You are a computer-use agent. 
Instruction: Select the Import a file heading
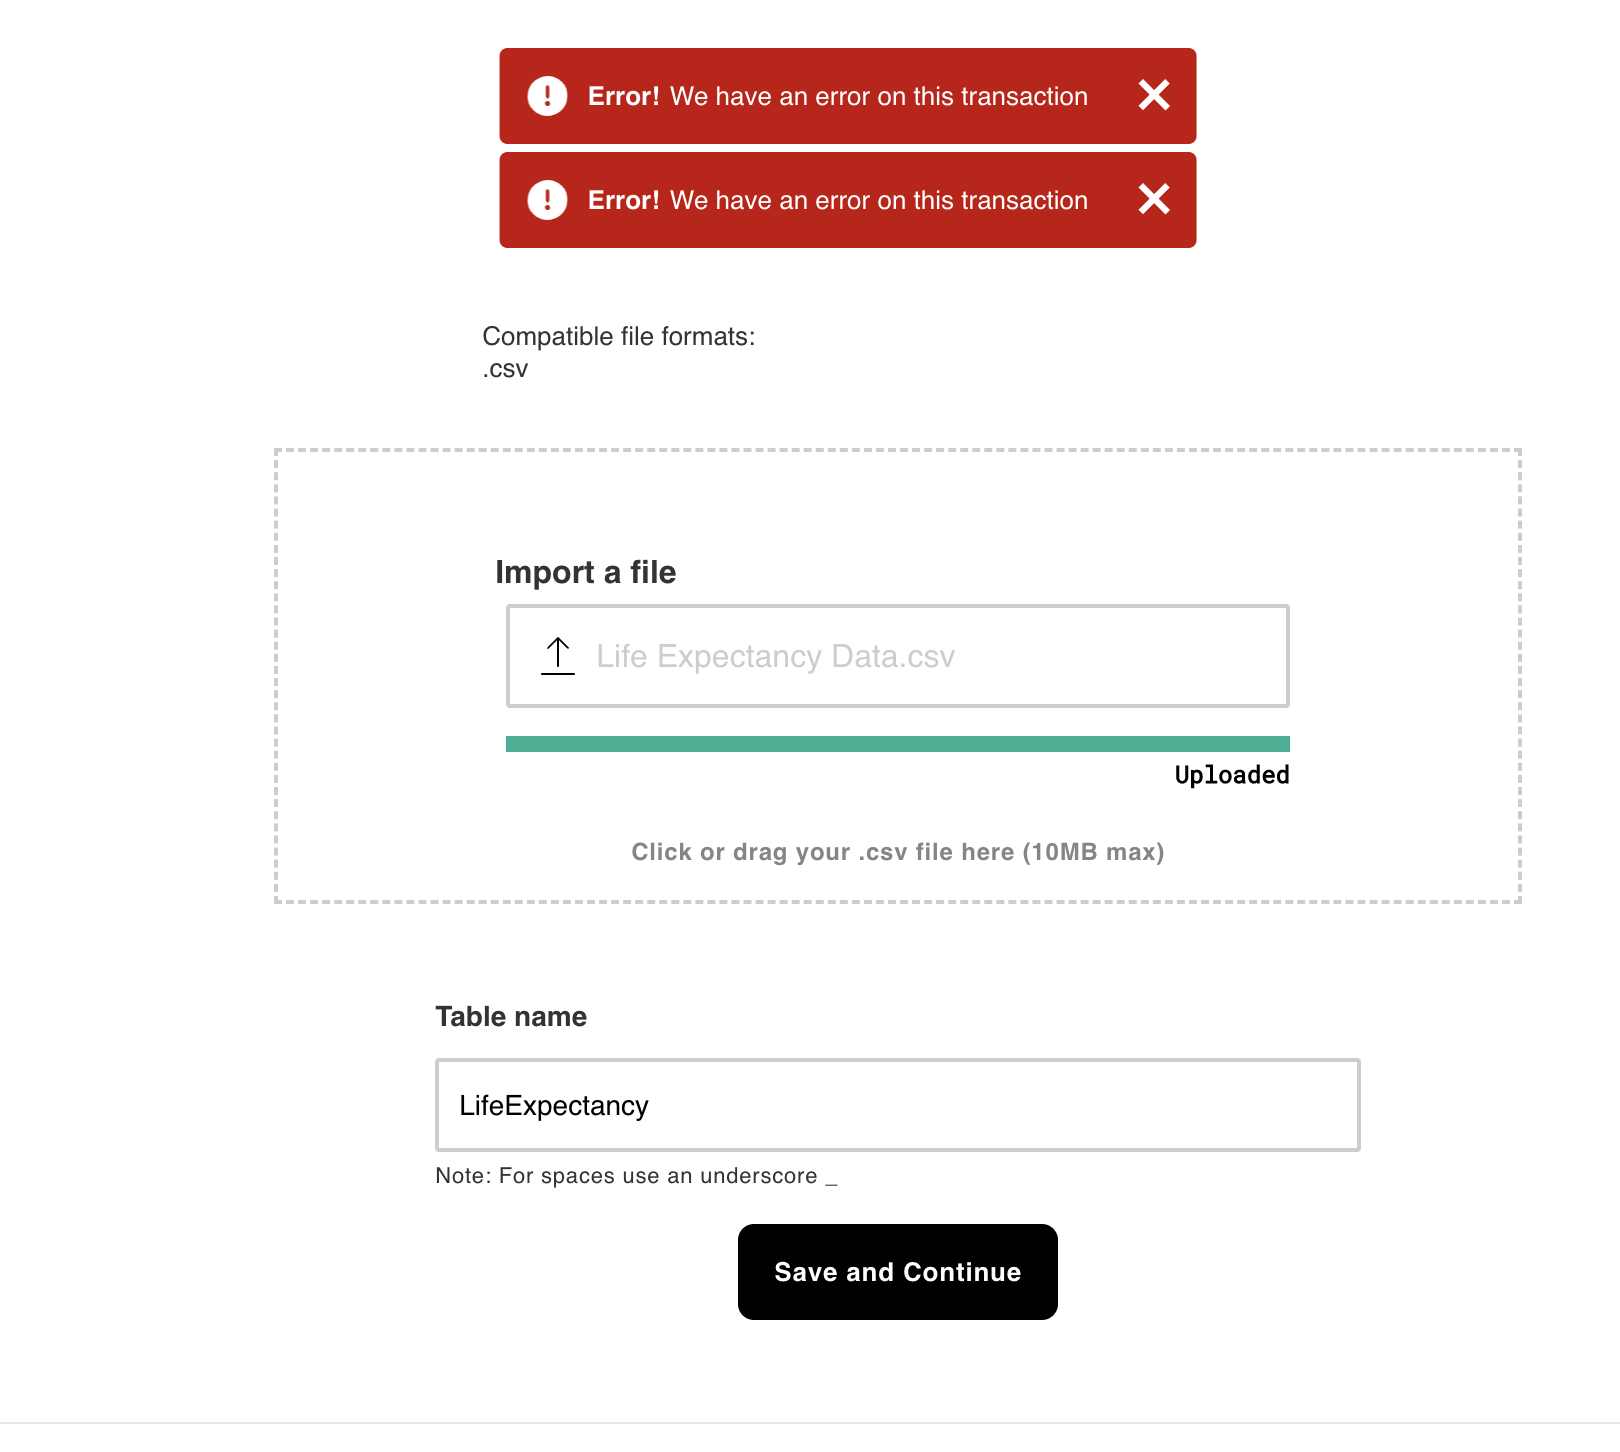click(x=584, y=571)
